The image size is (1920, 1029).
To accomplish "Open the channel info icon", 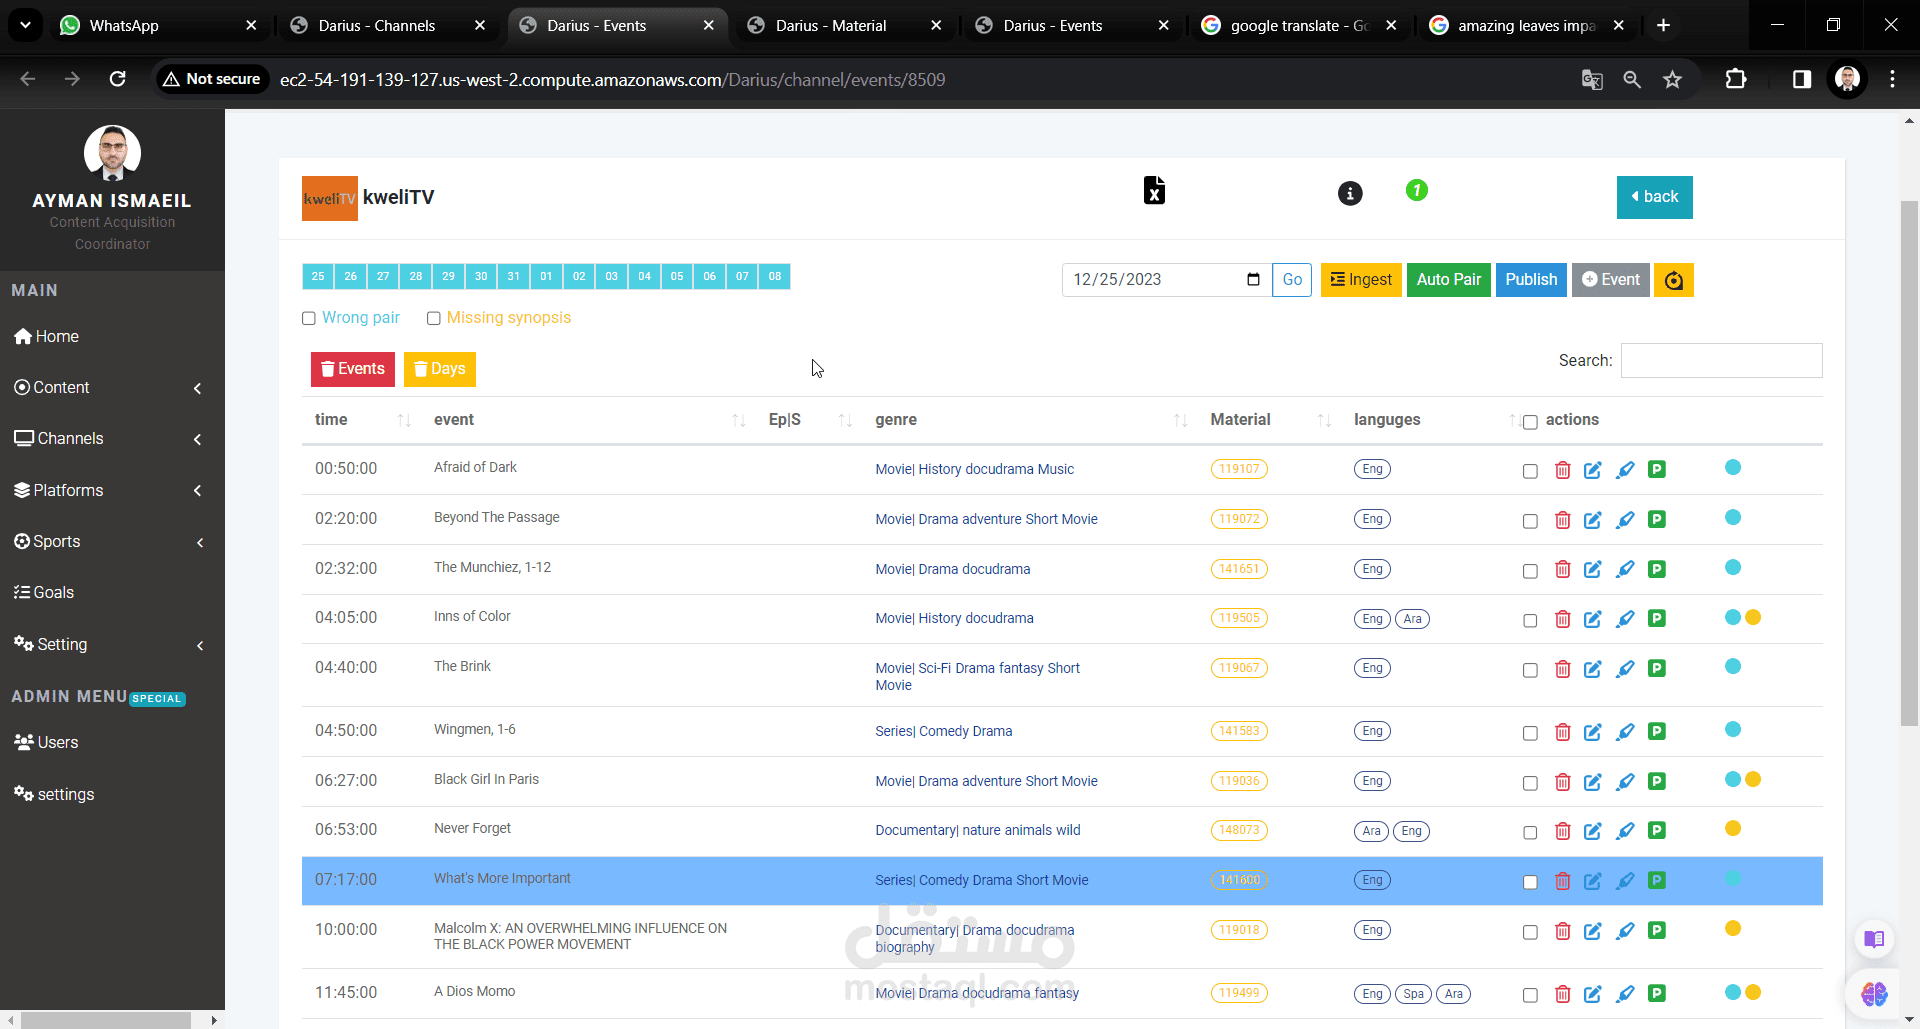I will pos(1350,194).
